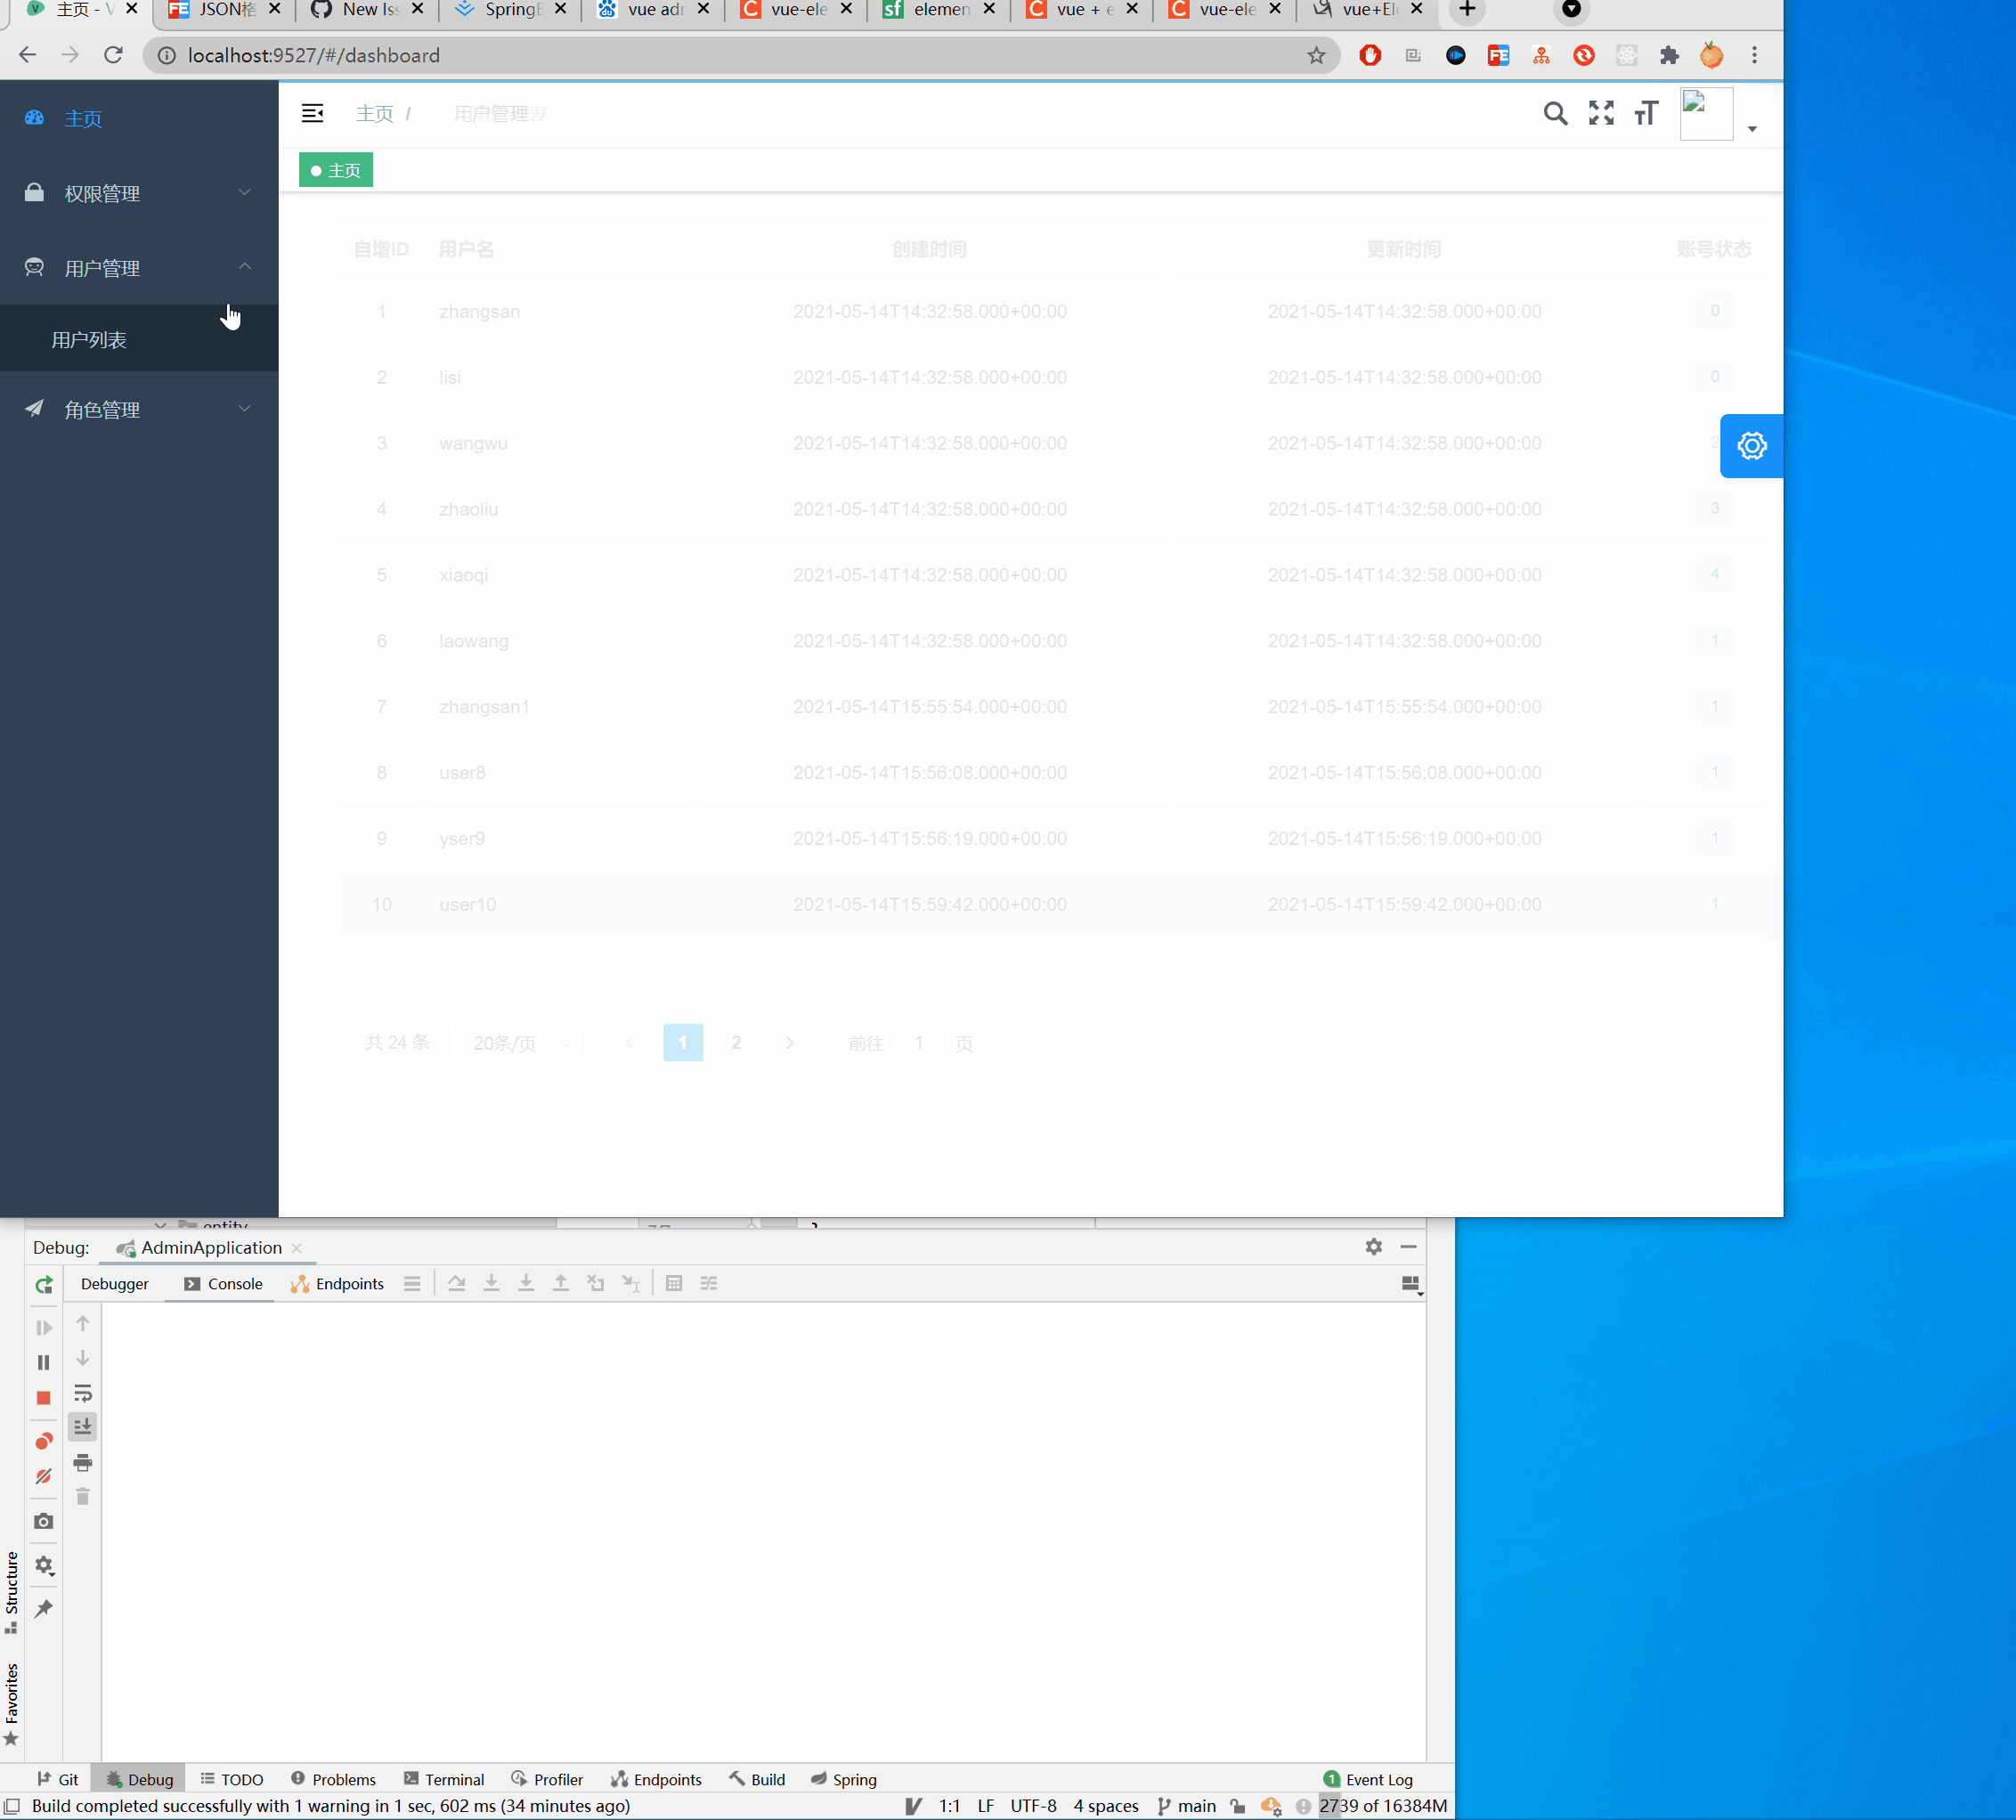Go to page 2 of pagination
Screen dimensions: 2016x1820
click(x=736, y=1043)
